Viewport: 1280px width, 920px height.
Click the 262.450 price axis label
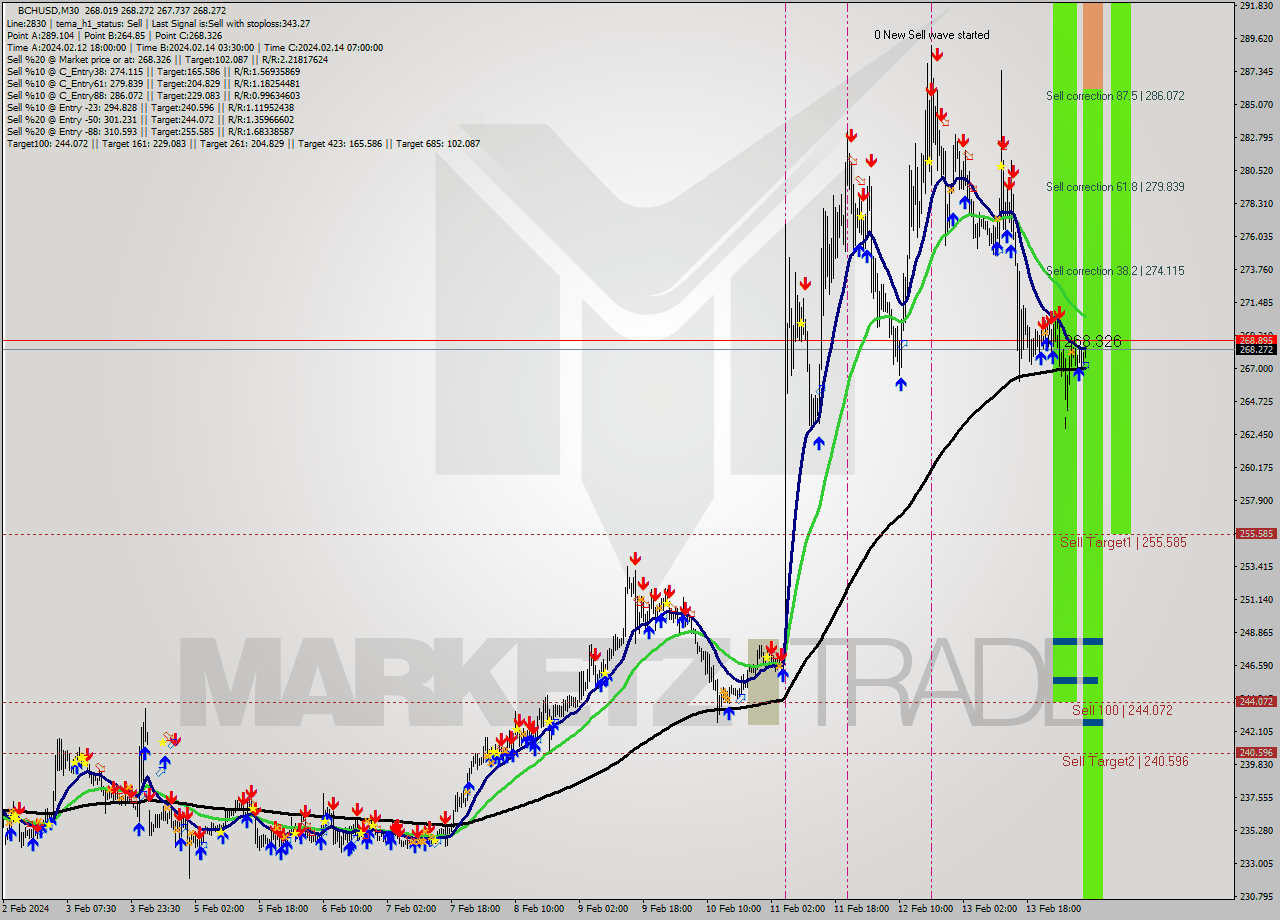[1256, 435]
